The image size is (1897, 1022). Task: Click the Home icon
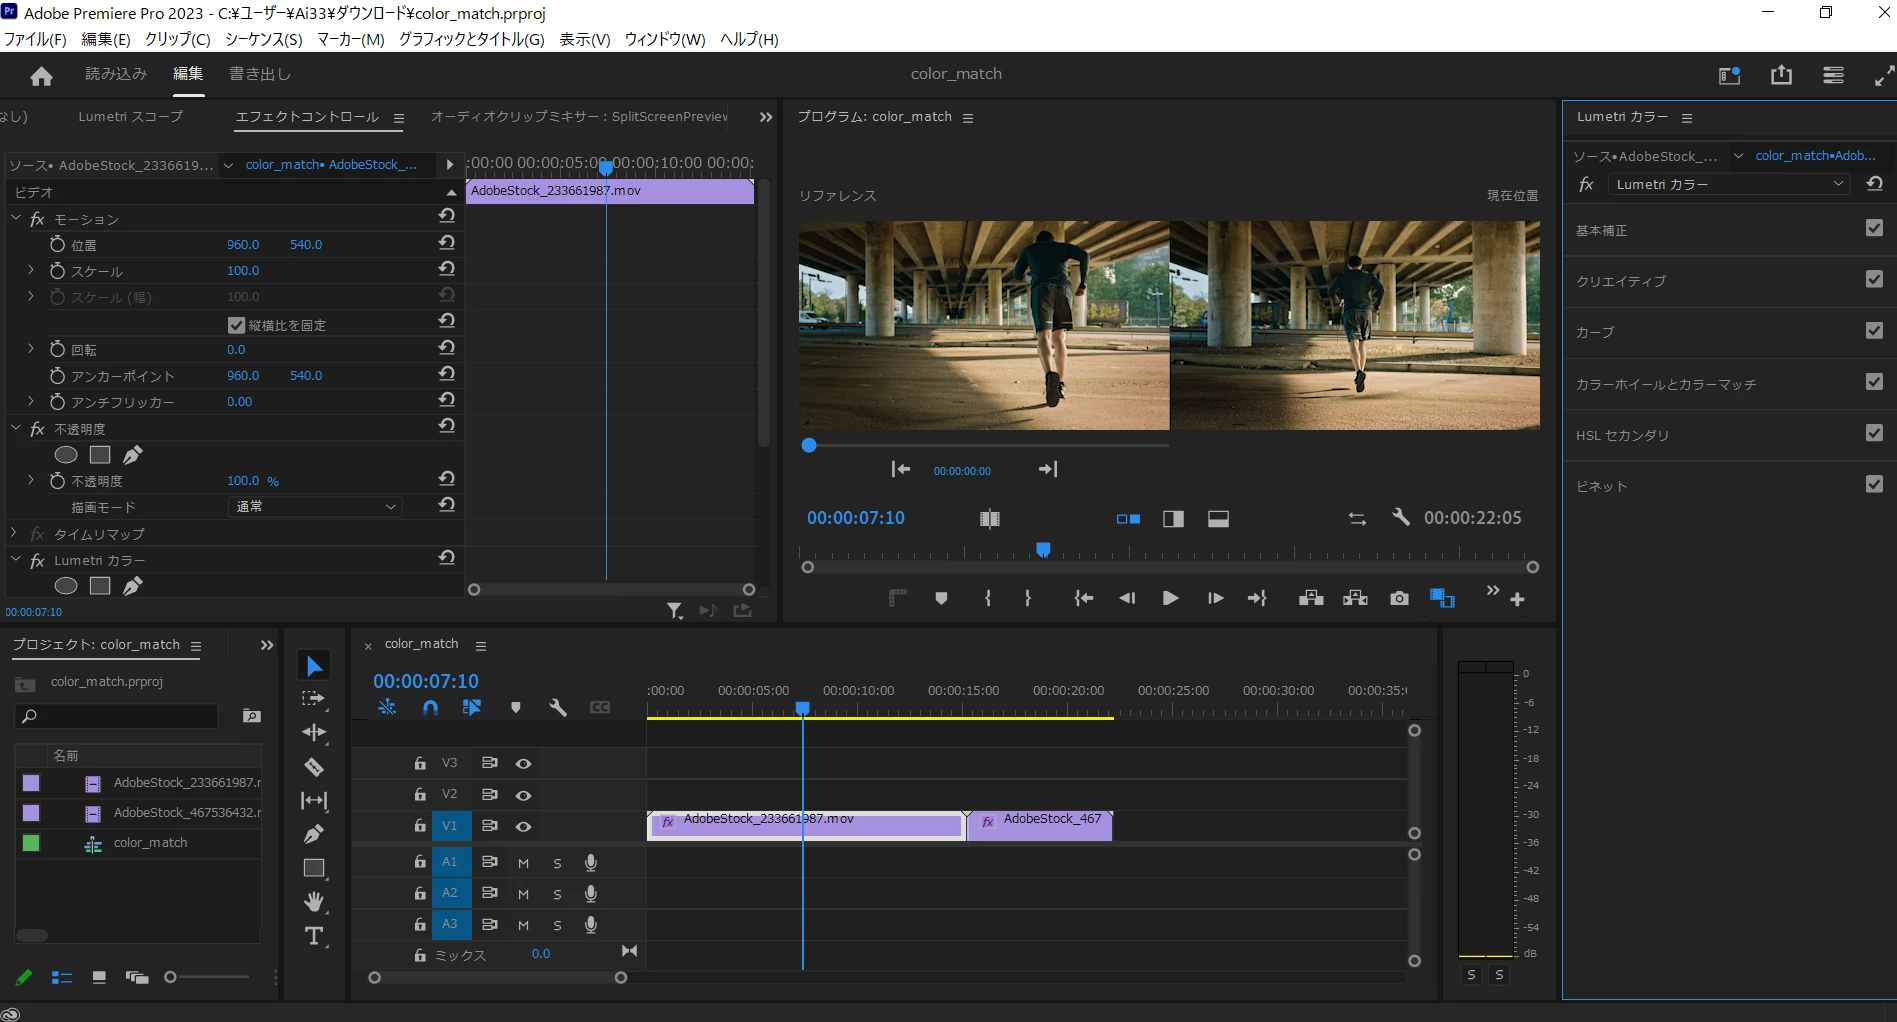(41, 76)
